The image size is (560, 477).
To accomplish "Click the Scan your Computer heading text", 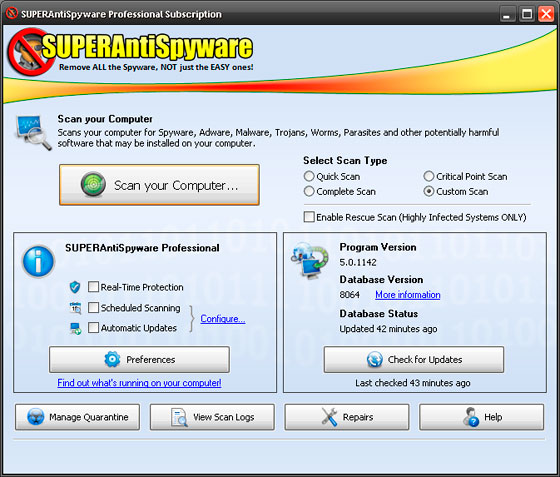I will [x=105, y=119].
